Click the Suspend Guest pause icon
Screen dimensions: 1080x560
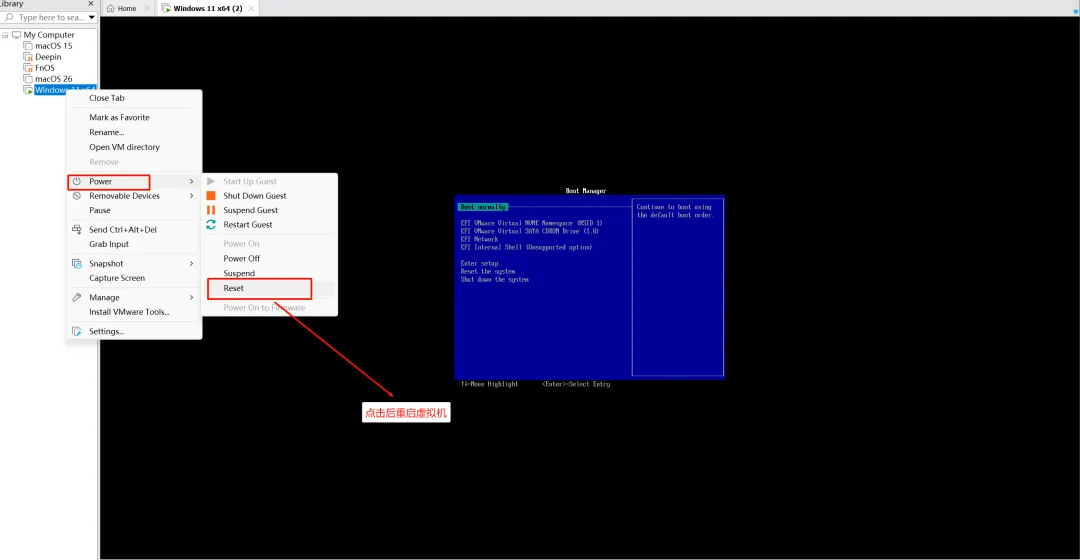coord(211,210)
